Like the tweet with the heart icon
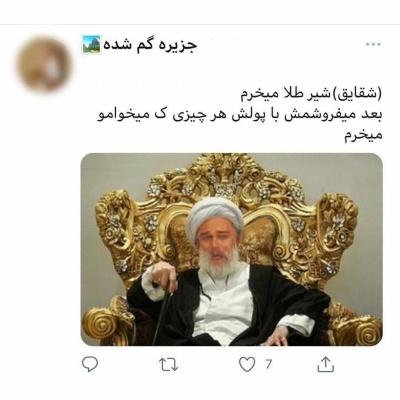Viewport: 400px width, 400px height. (x=247, y=364)
